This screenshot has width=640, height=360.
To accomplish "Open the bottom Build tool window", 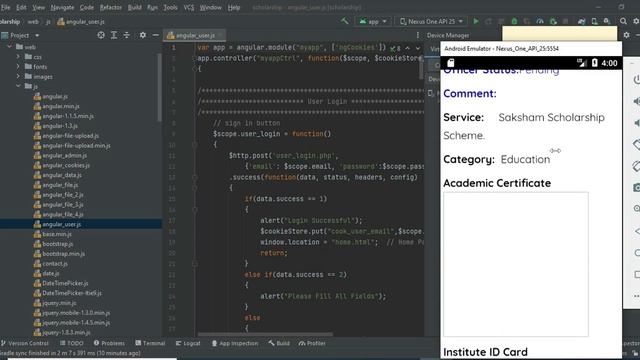I will click(279, 343).
